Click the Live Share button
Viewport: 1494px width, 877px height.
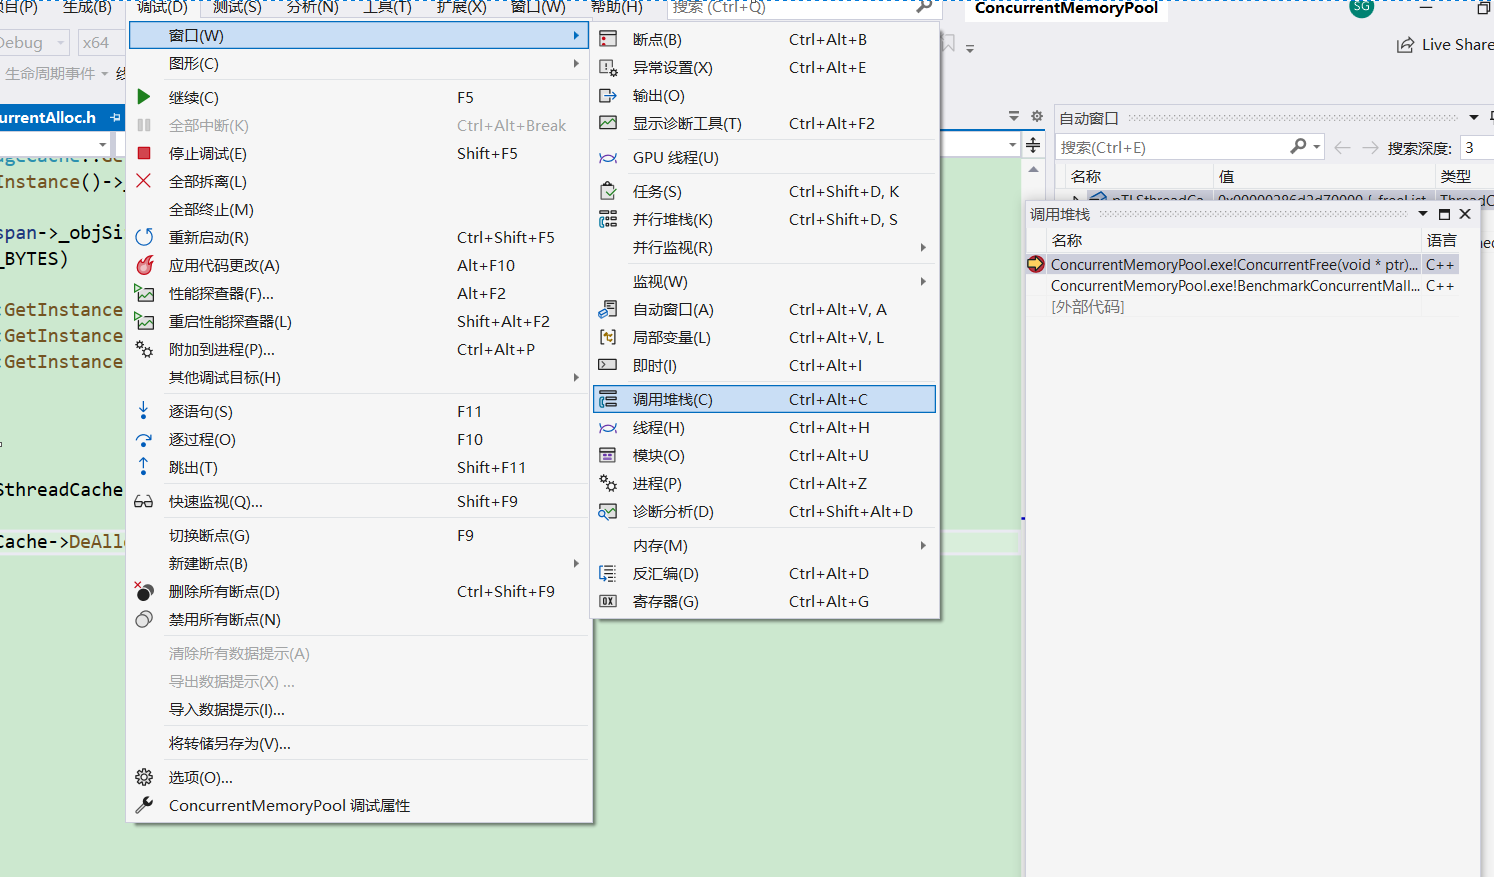(x=1445, y=45)
